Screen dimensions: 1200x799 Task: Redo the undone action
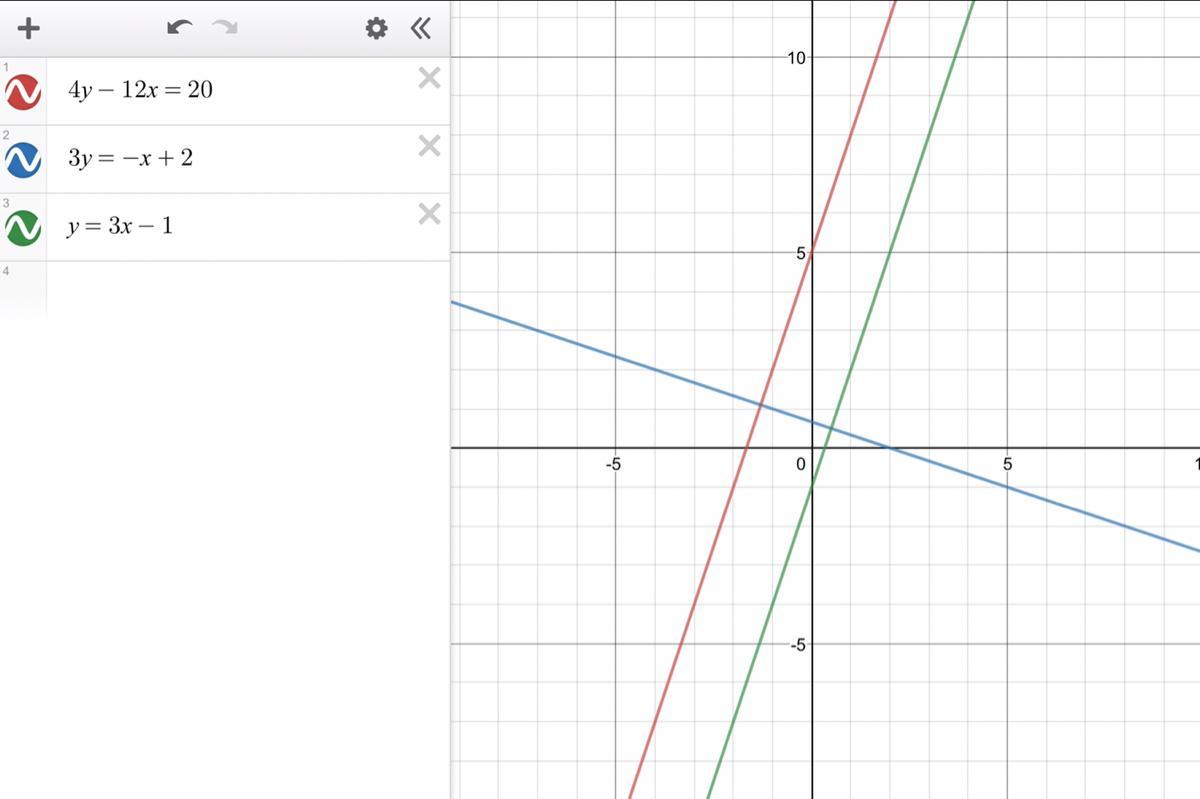click(x=225, y=27)
